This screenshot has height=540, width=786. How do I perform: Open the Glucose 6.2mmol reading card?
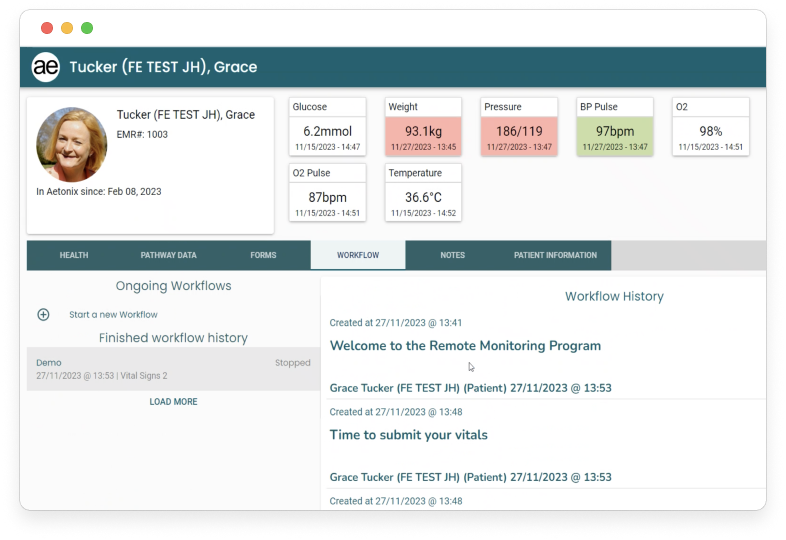(326, 127)
